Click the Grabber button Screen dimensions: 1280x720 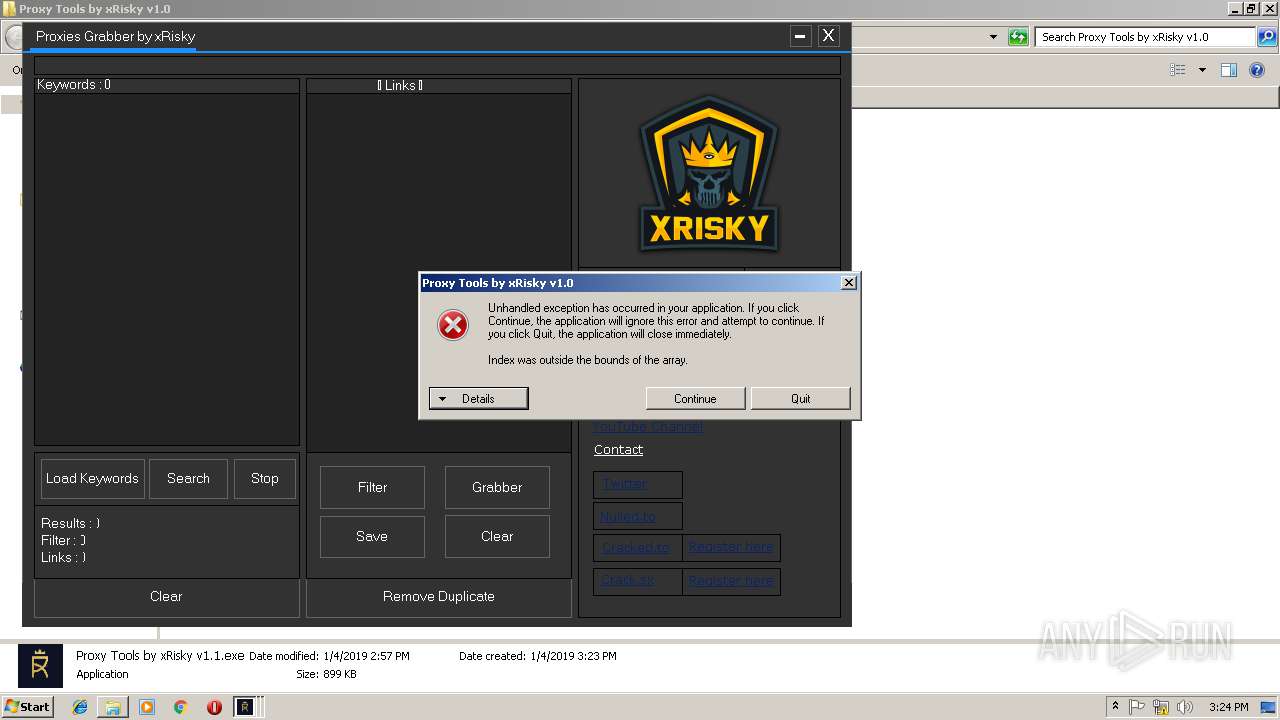(x=497, y=487)
